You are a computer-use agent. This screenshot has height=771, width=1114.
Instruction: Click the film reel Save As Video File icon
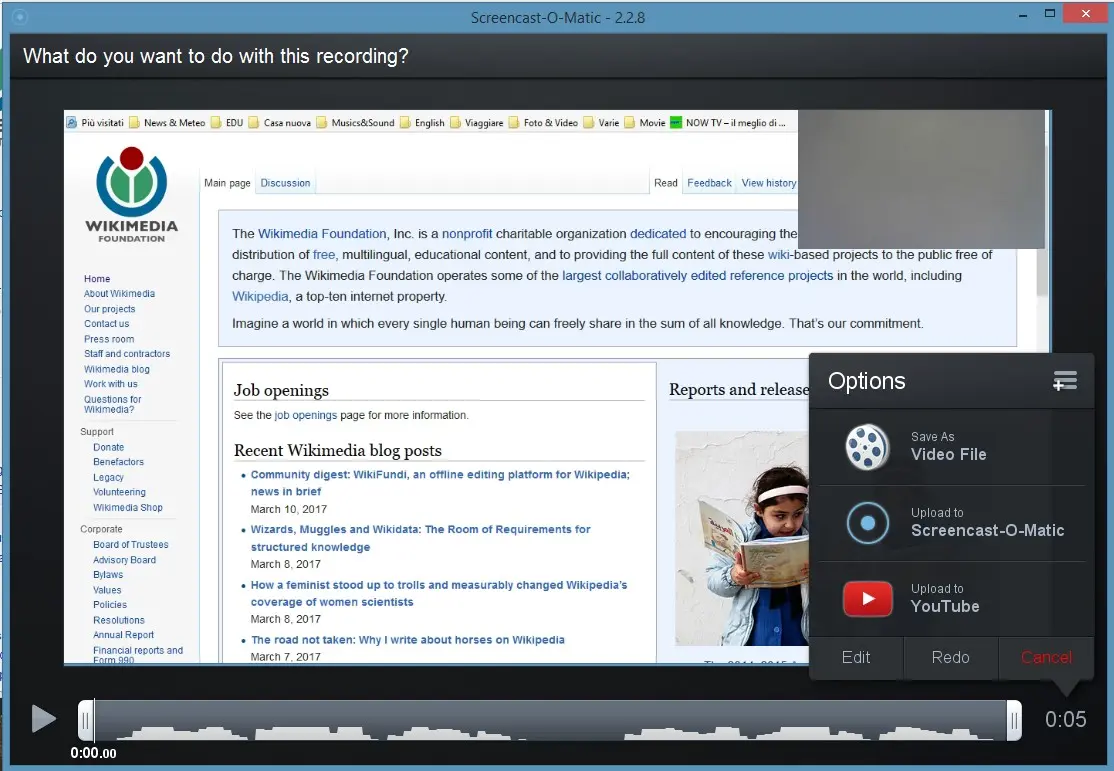(867, 447)
